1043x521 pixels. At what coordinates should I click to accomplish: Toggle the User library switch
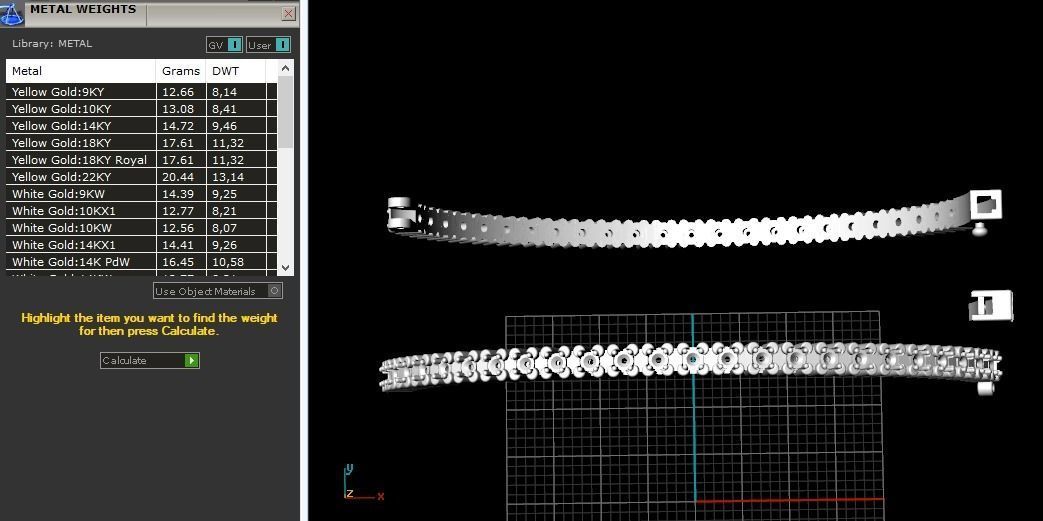pyautogui.click(x=269, y=45)
